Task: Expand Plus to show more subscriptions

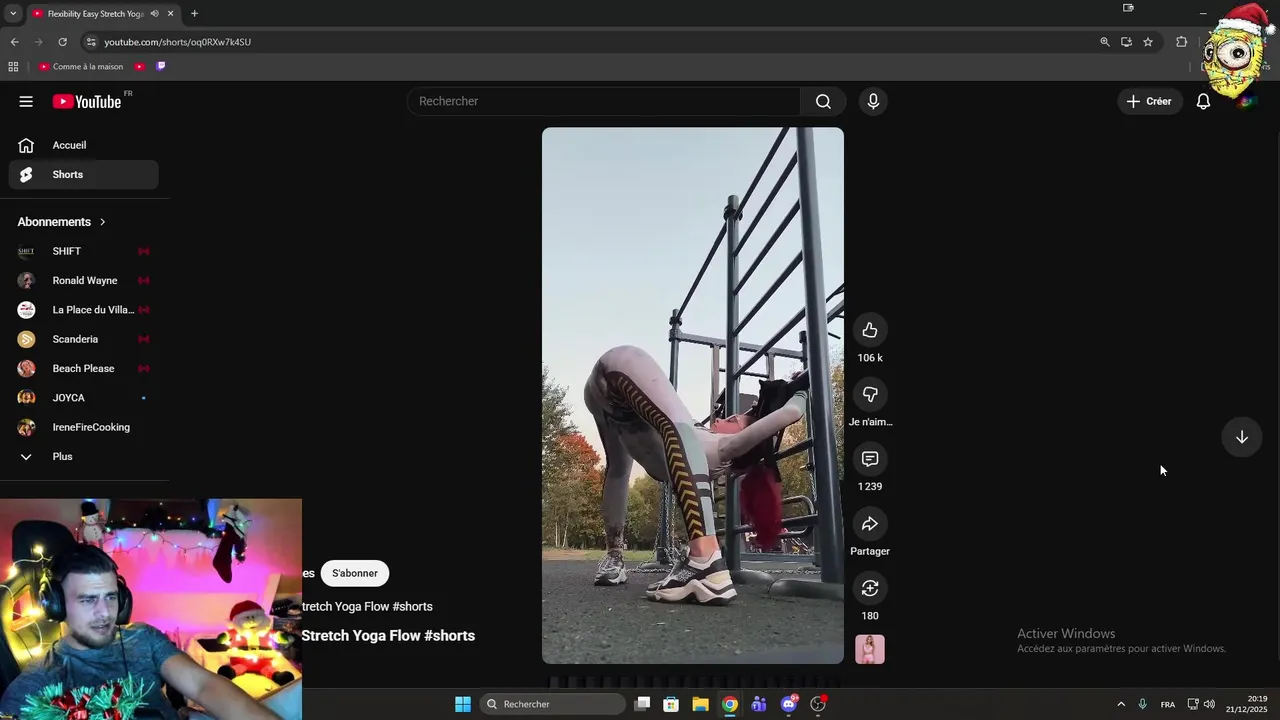Action: pos(84,456)
